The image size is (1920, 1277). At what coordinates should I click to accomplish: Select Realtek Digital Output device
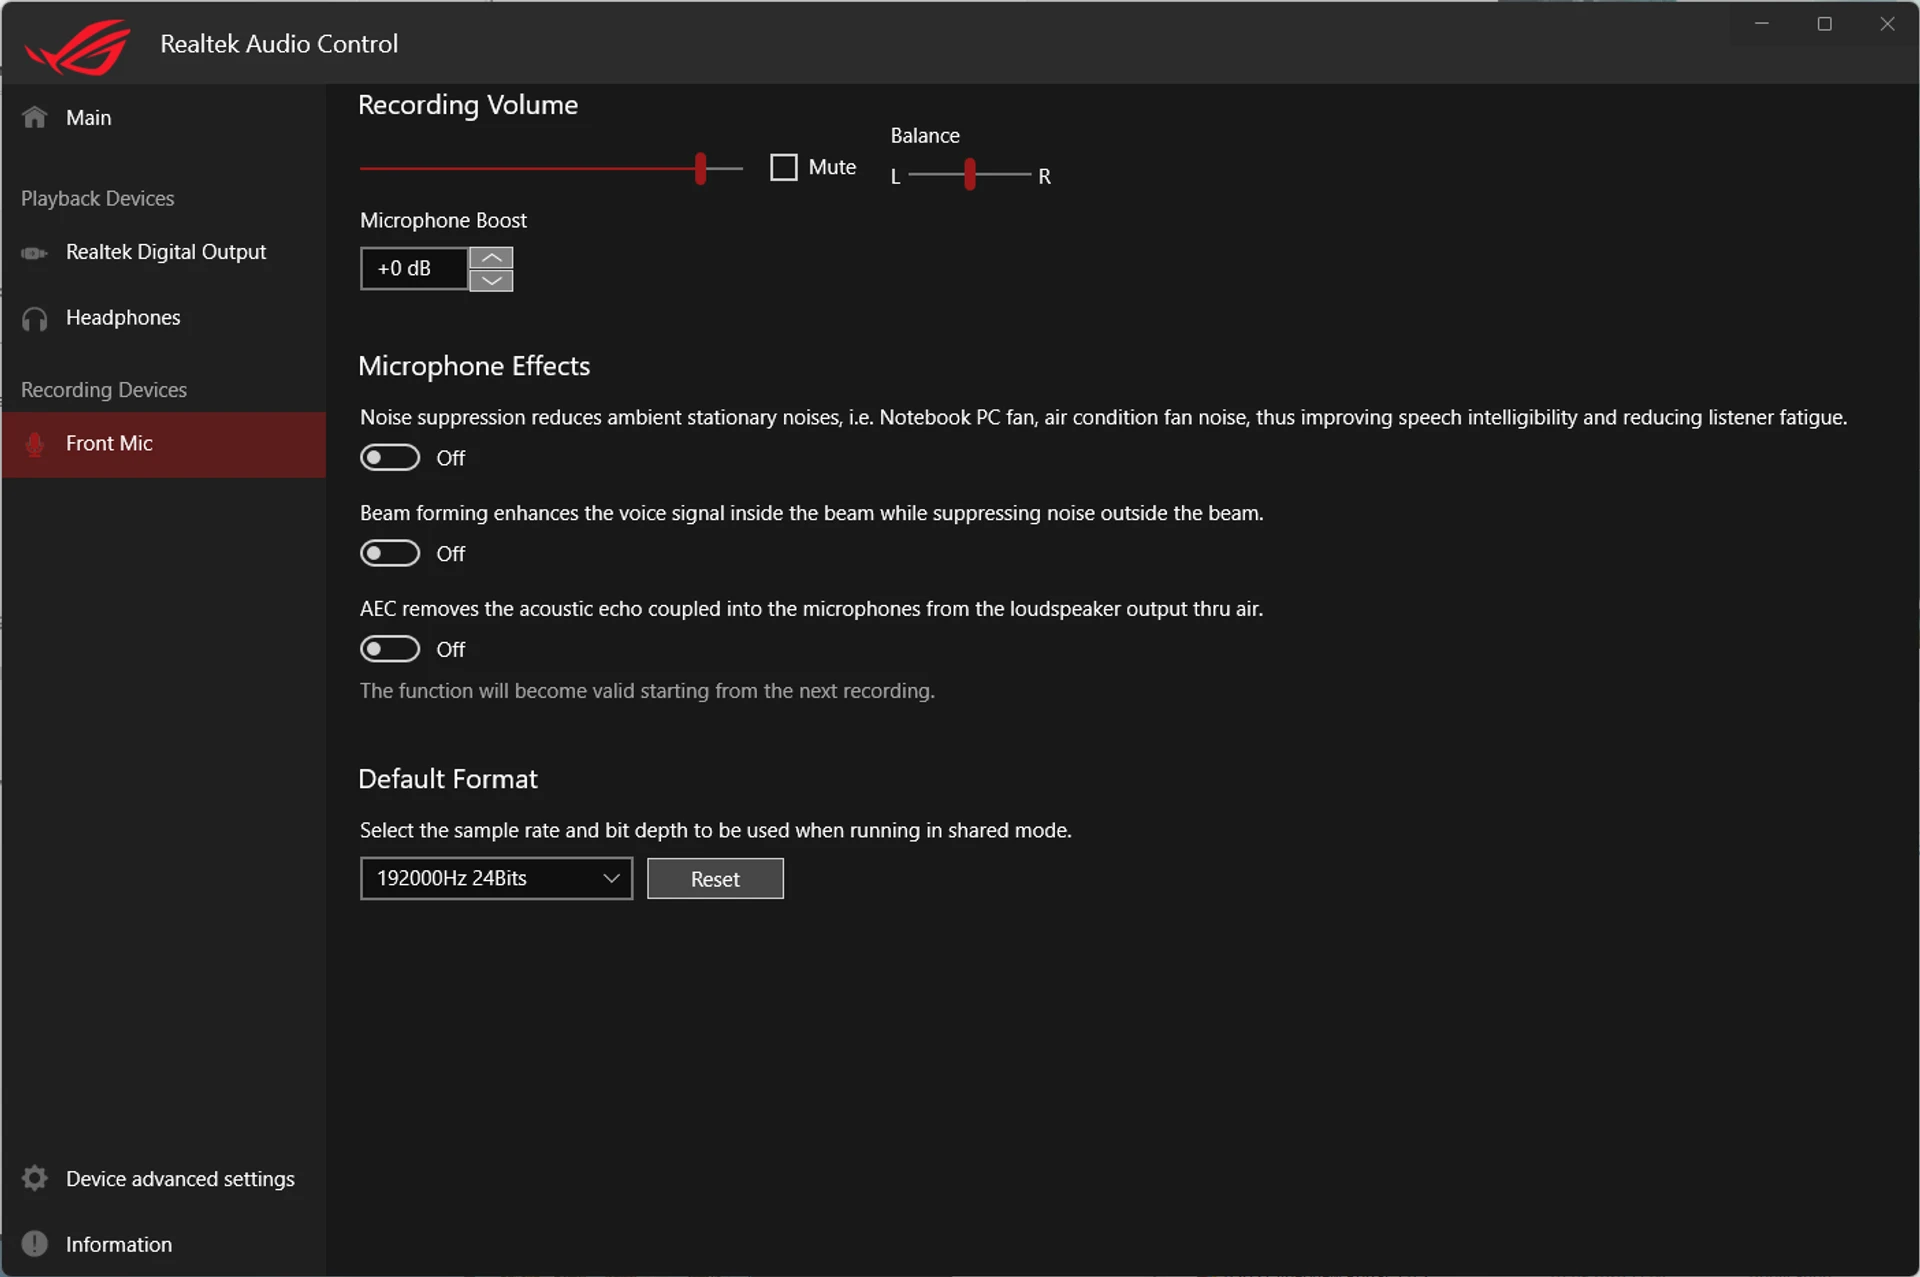point(164,253)
